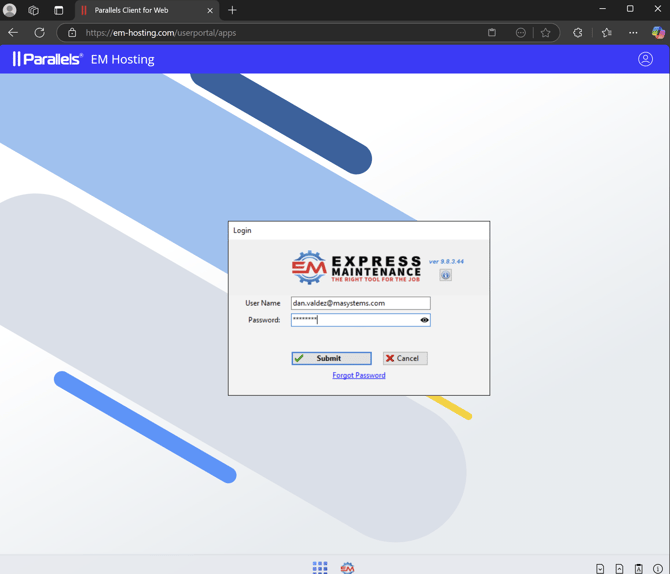Open the info icon at bottom right
The width and height of the screenshot is (670, 574).
click(x=657, y=568)
